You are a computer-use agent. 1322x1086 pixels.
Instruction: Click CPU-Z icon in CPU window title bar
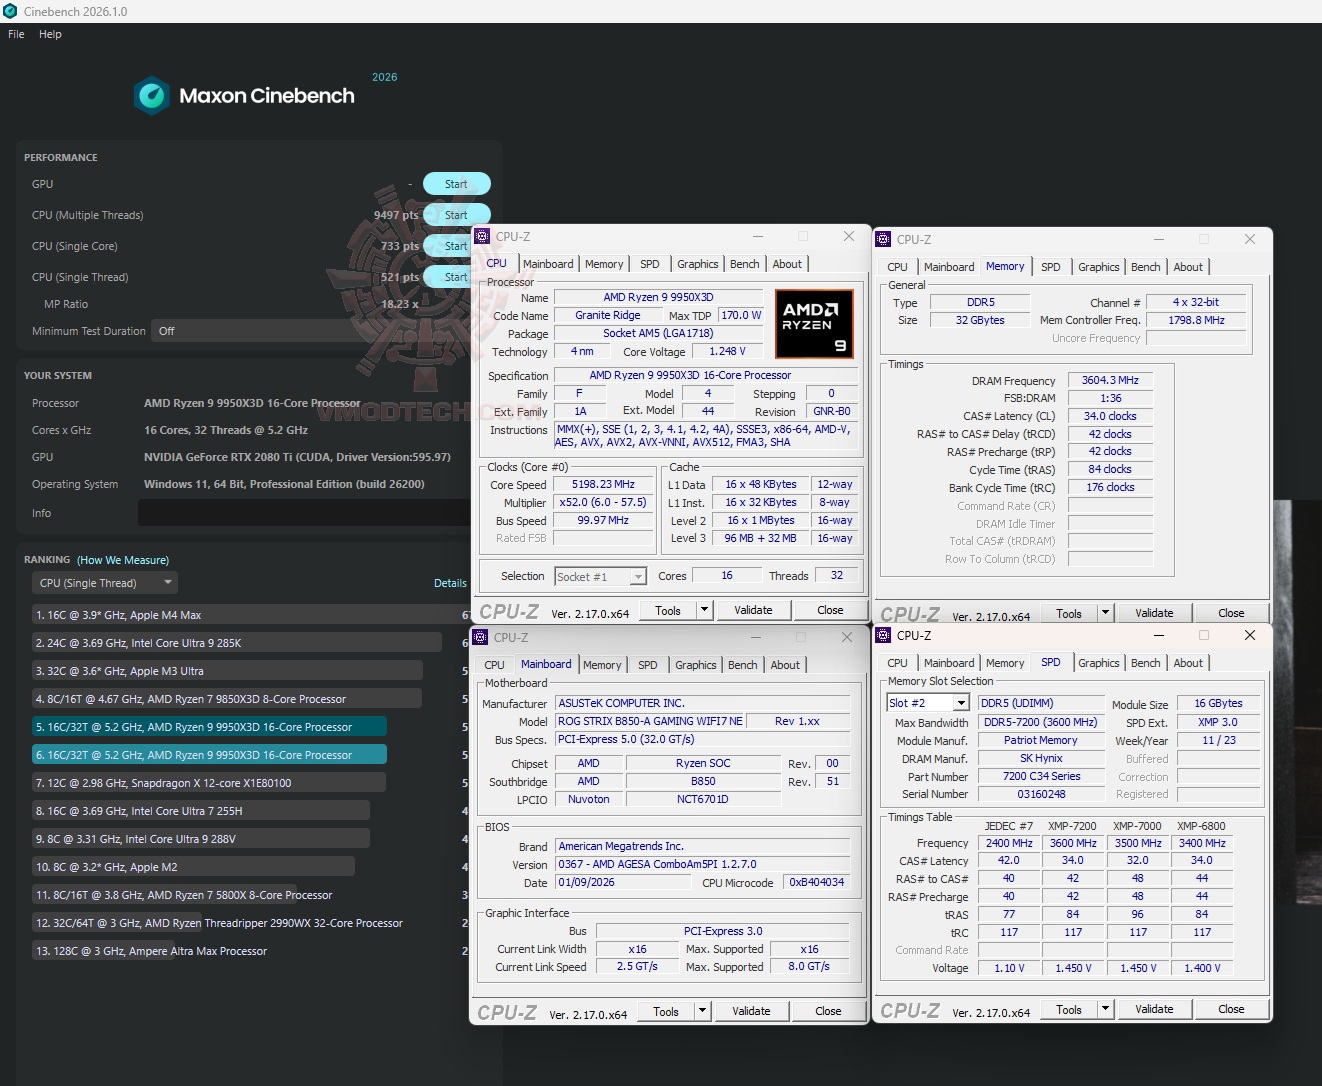[x=482, y=237]
